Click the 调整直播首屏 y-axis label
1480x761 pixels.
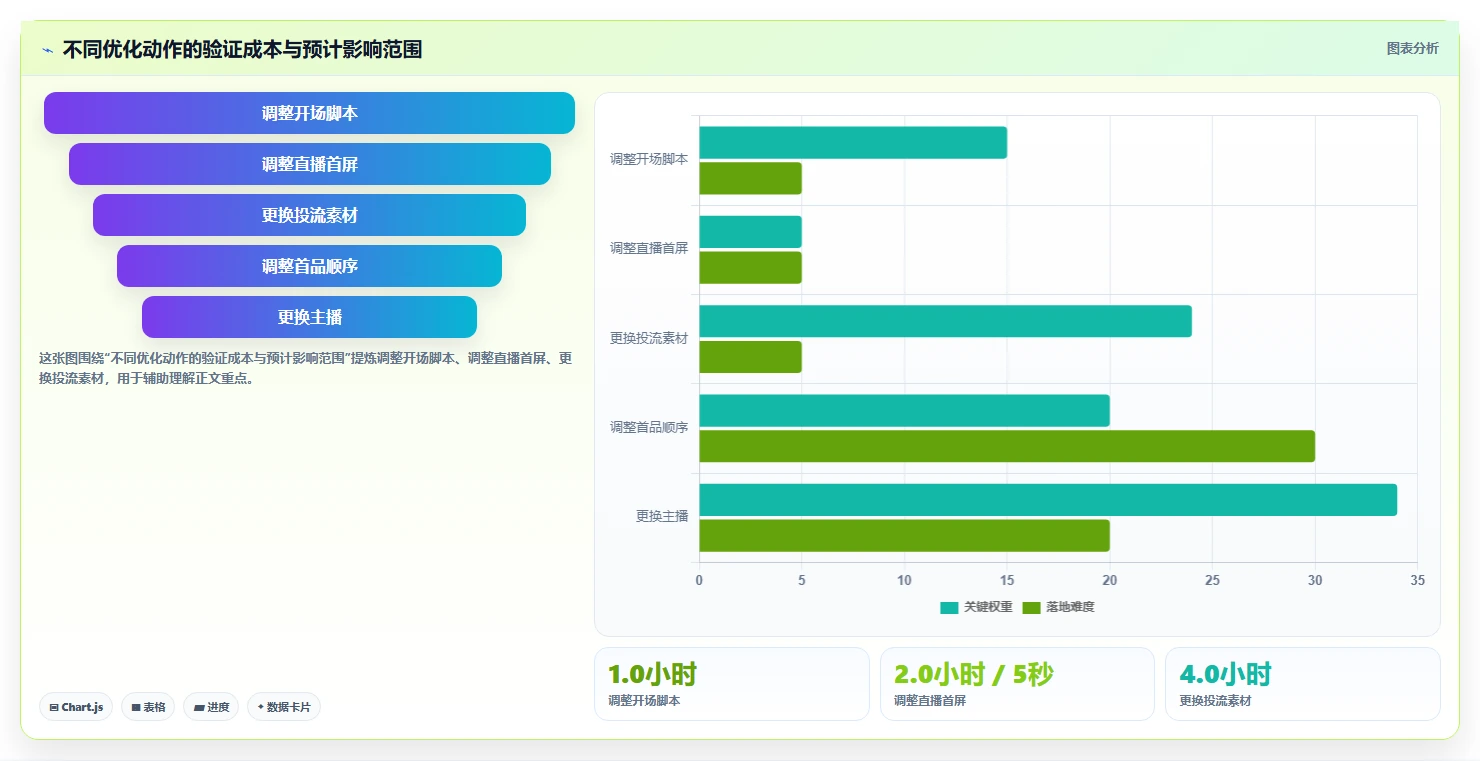(649, 248)
